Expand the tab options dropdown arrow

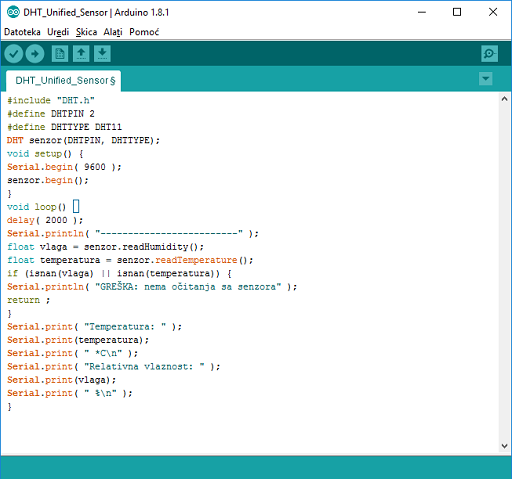[x=486, y=79]
